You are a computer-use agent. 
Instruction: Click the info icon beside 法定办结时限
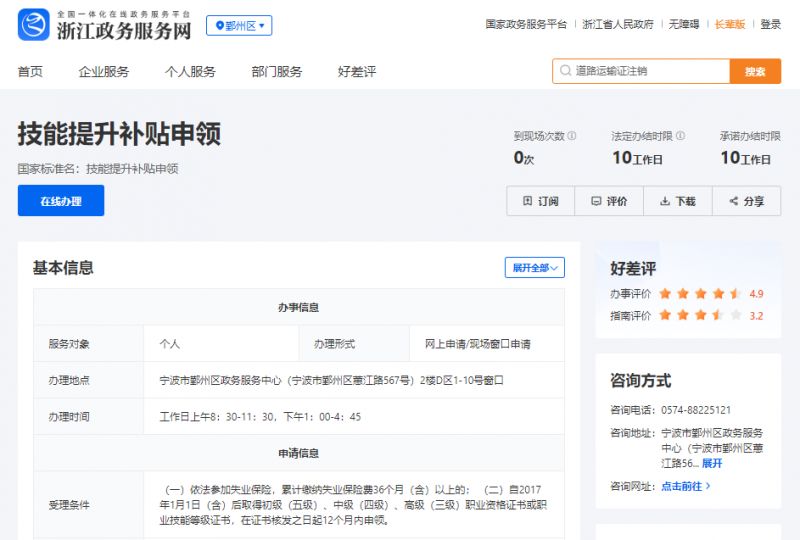tap(680, 136)
